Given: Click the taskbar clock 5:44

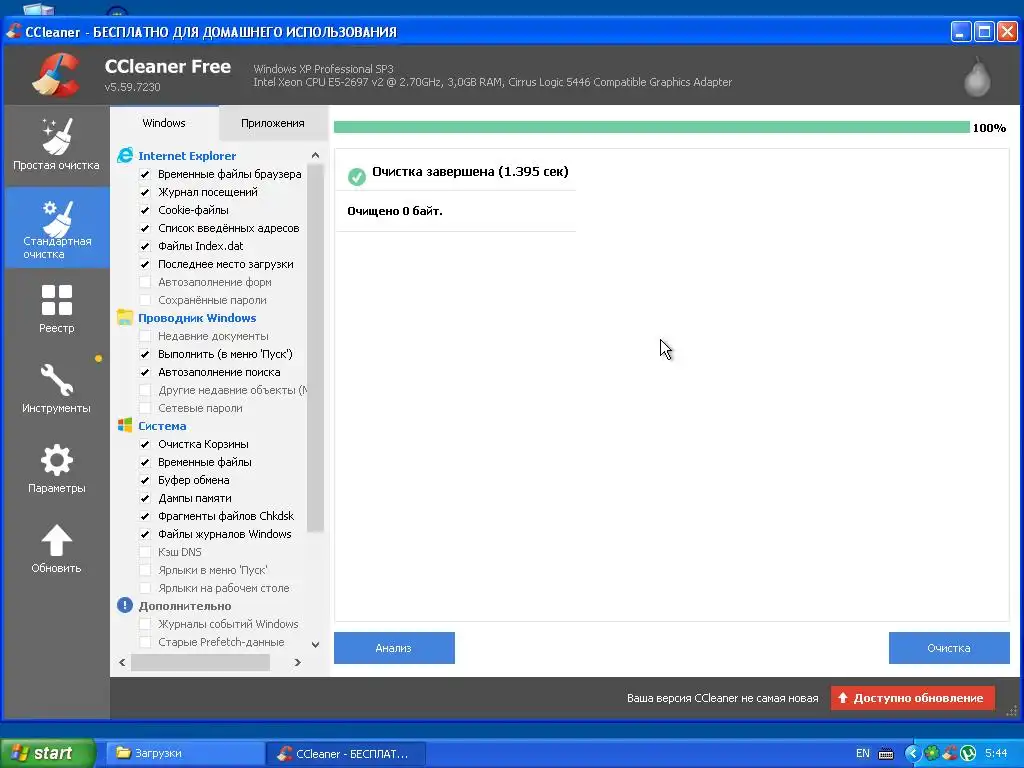Looking at the screenshot, I should pyautogui.click(x=996, y=753).
